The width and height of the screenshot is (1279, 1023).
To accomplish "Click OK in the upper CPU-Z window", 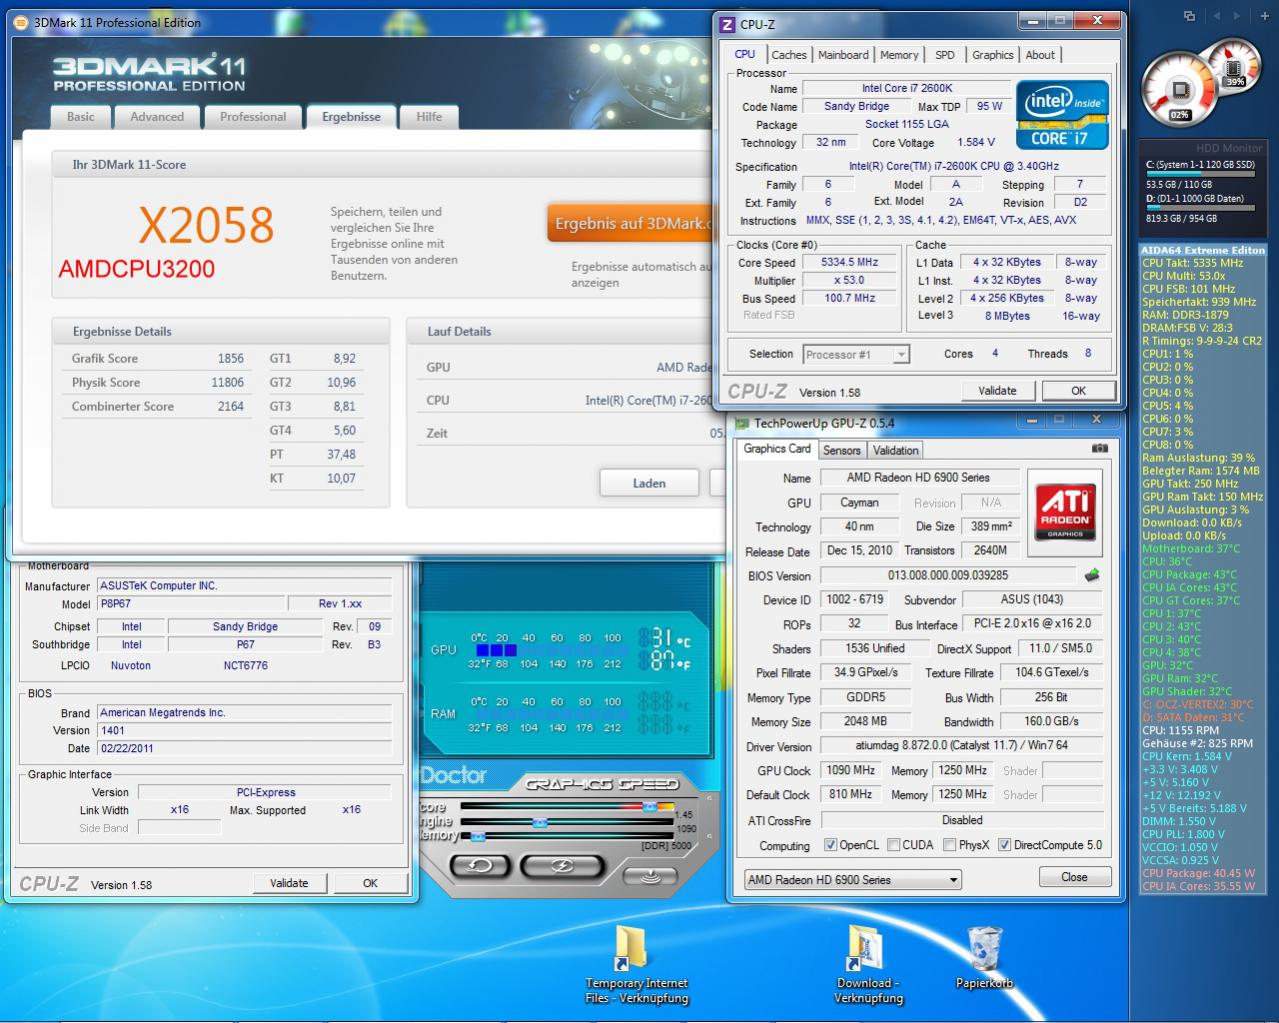I will click(x=1078, y=391).
